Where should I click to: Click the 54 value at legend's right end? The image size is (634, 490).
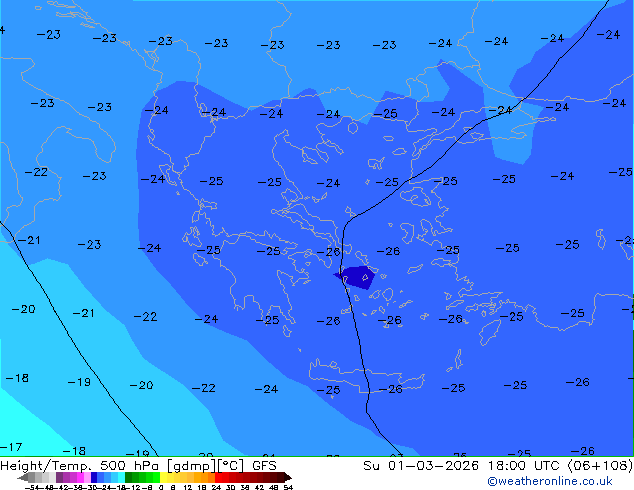click(x=288, y=487)
